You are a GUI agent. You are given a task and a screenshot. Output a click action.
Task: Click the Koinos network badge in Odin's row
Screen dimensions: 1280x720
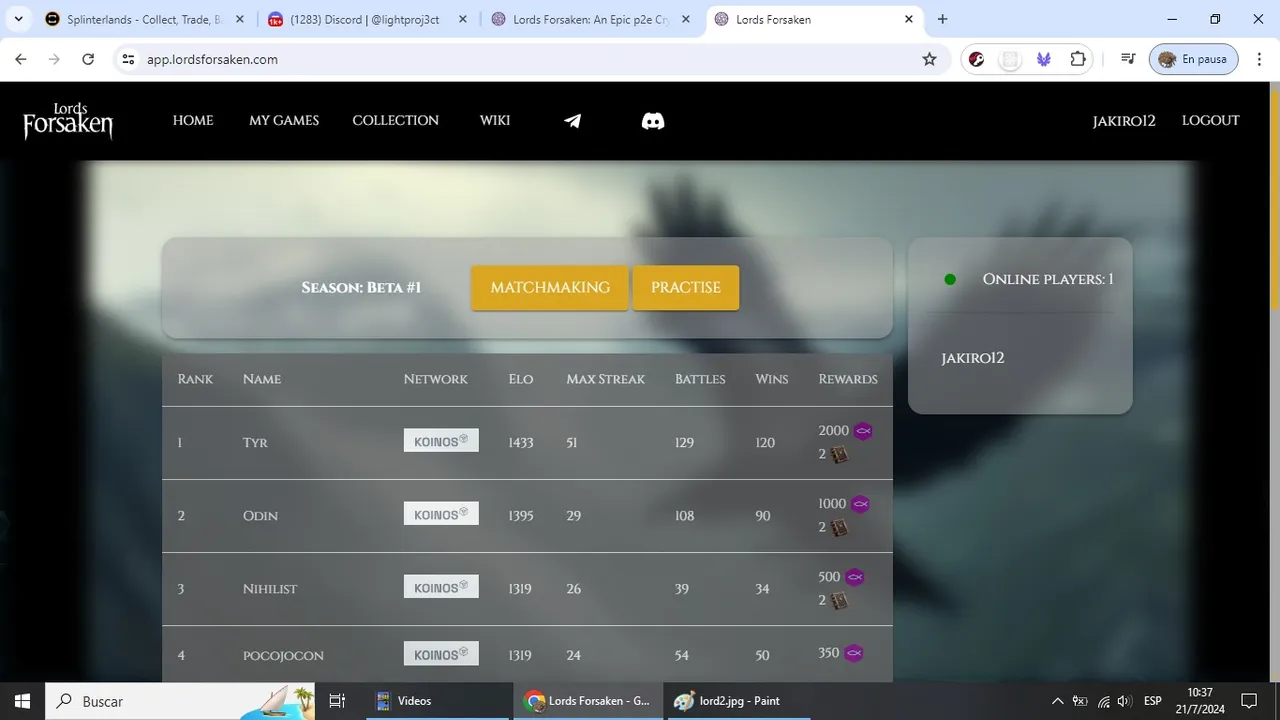tap(441, 514)
